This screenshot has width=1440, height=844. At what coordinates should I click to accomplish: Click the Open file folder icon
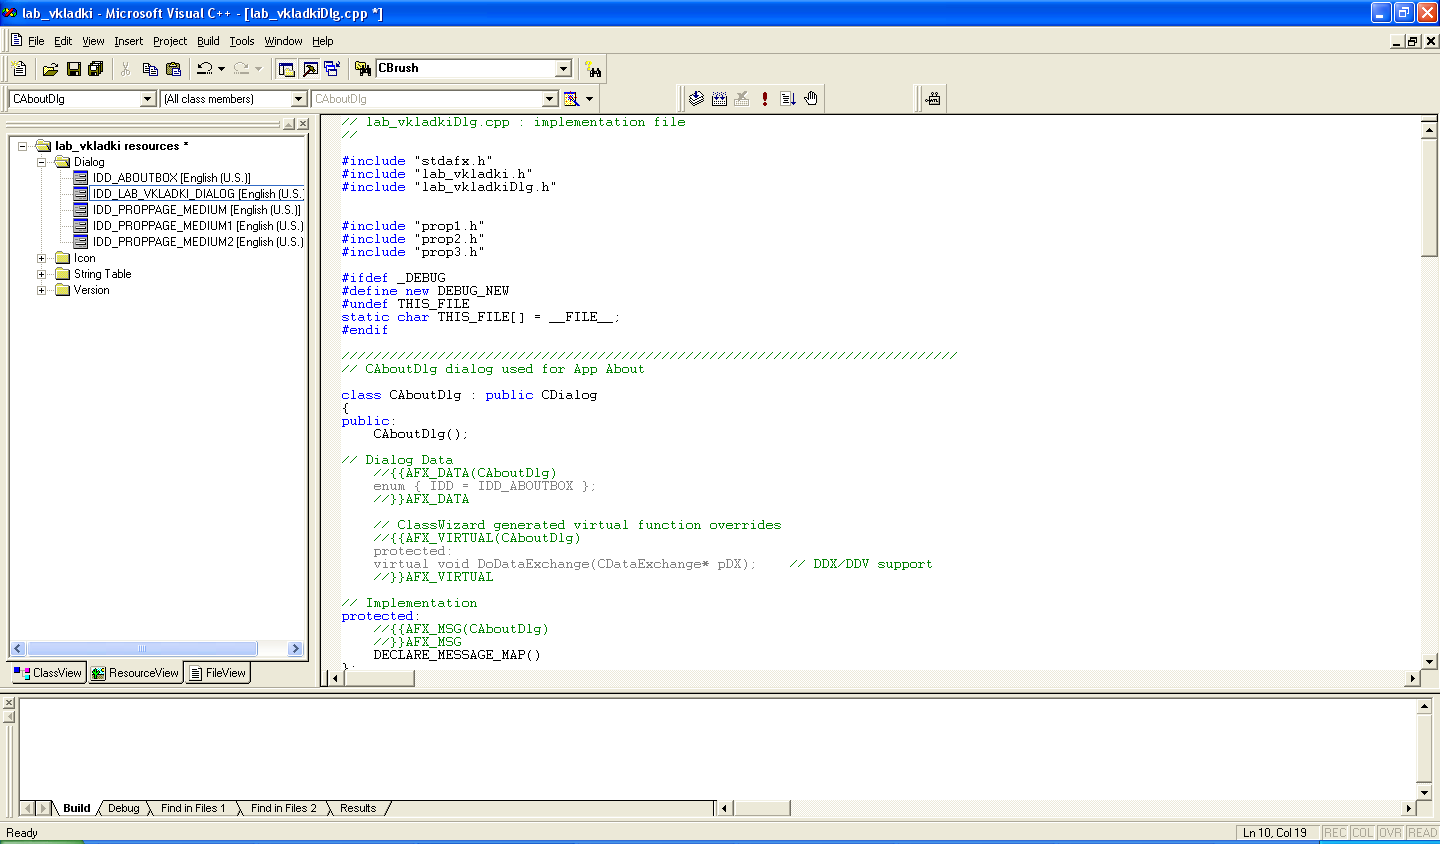pyautogui.click(x=50, y=69)
